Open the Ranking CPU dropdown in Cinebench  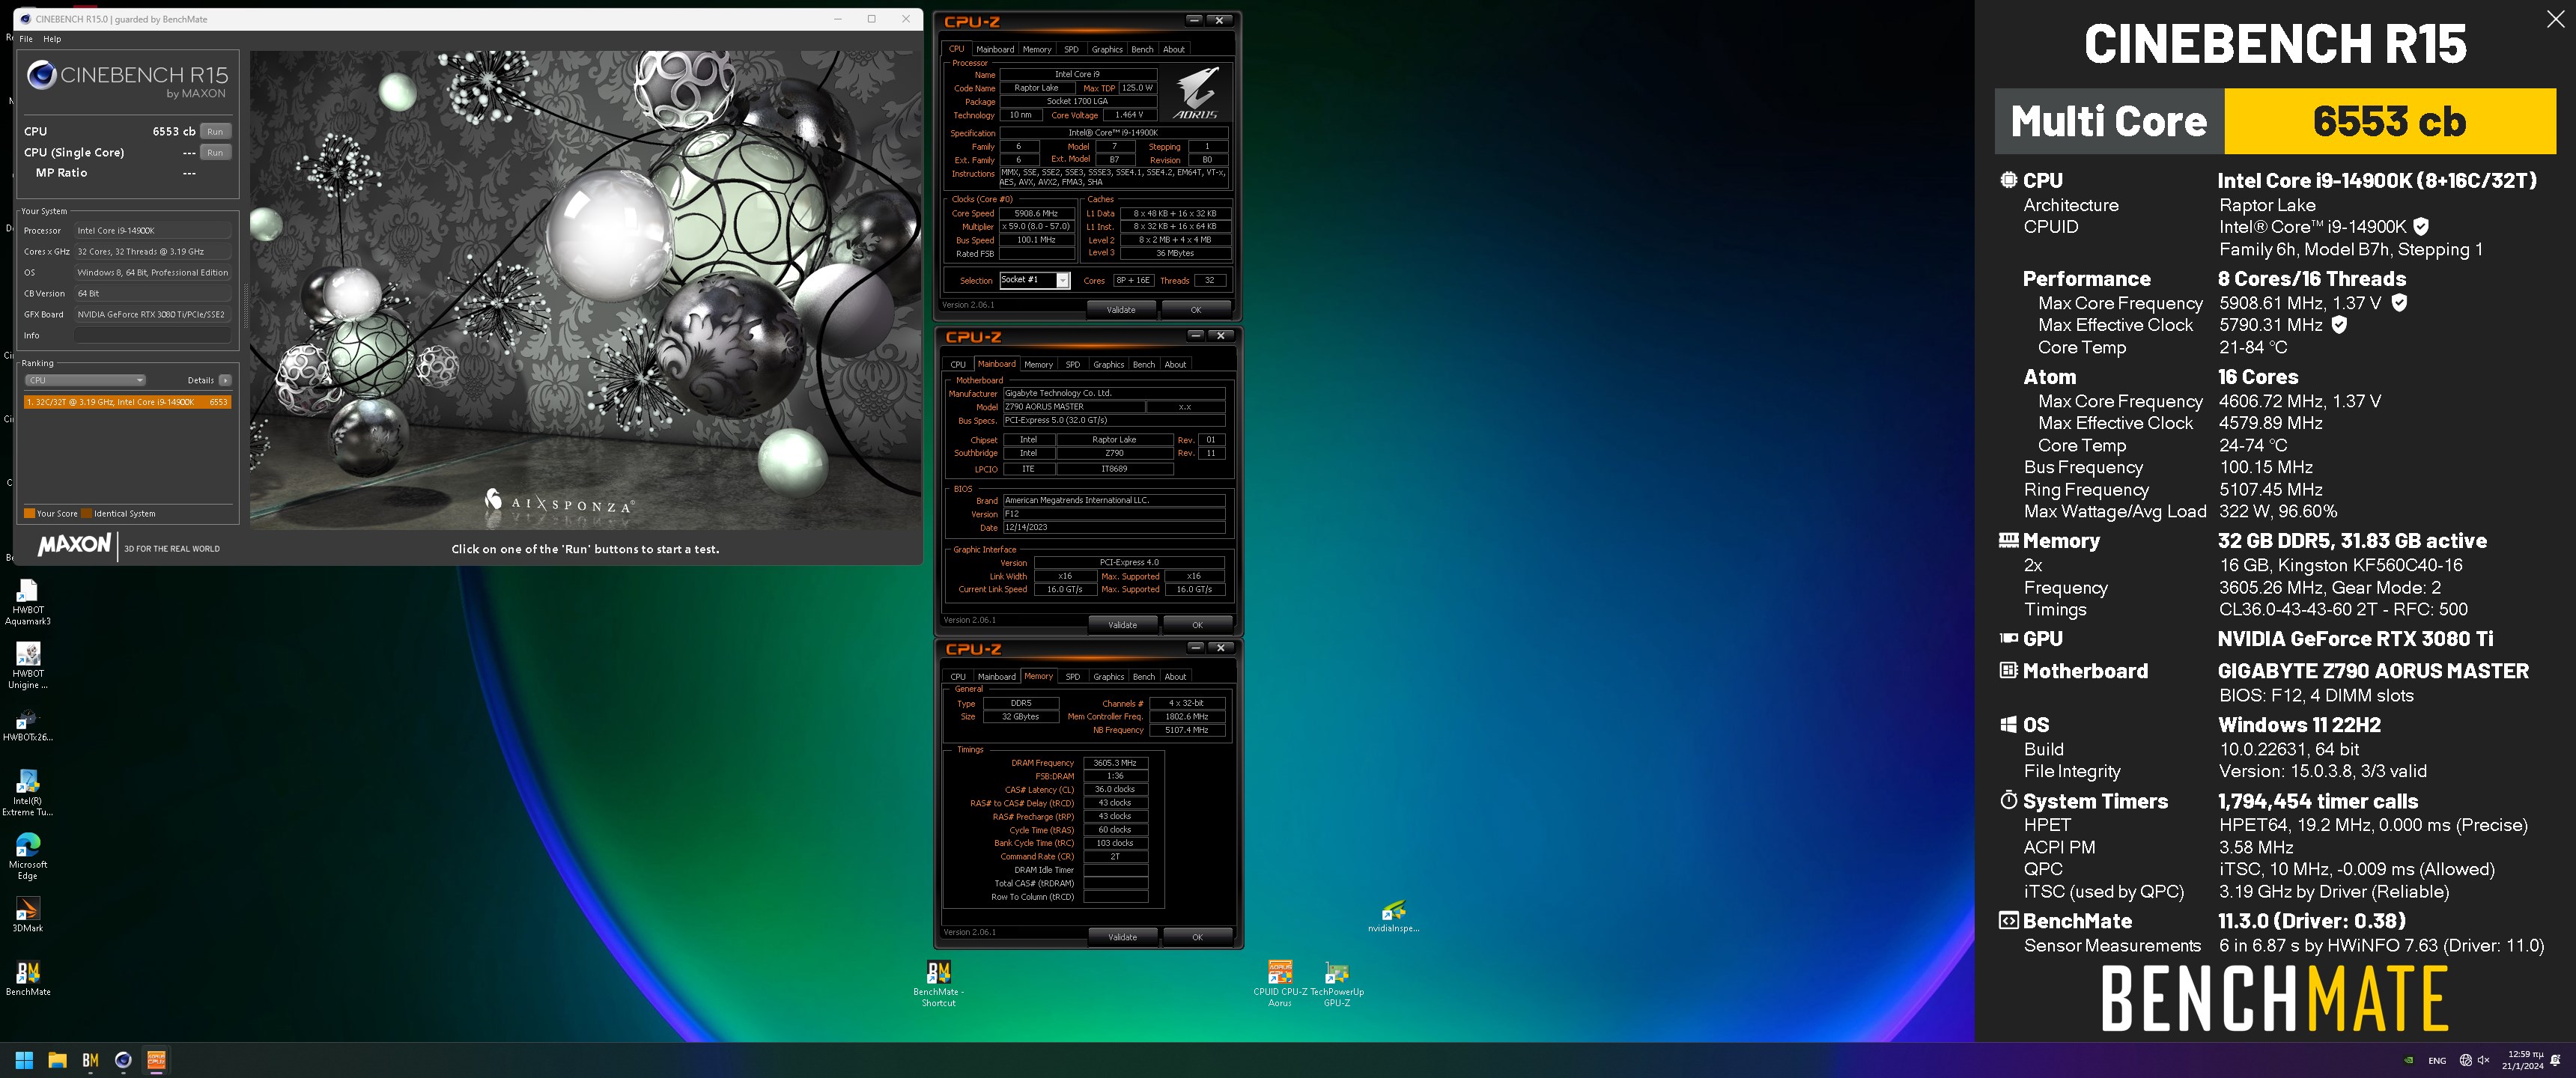click(85, 380)
